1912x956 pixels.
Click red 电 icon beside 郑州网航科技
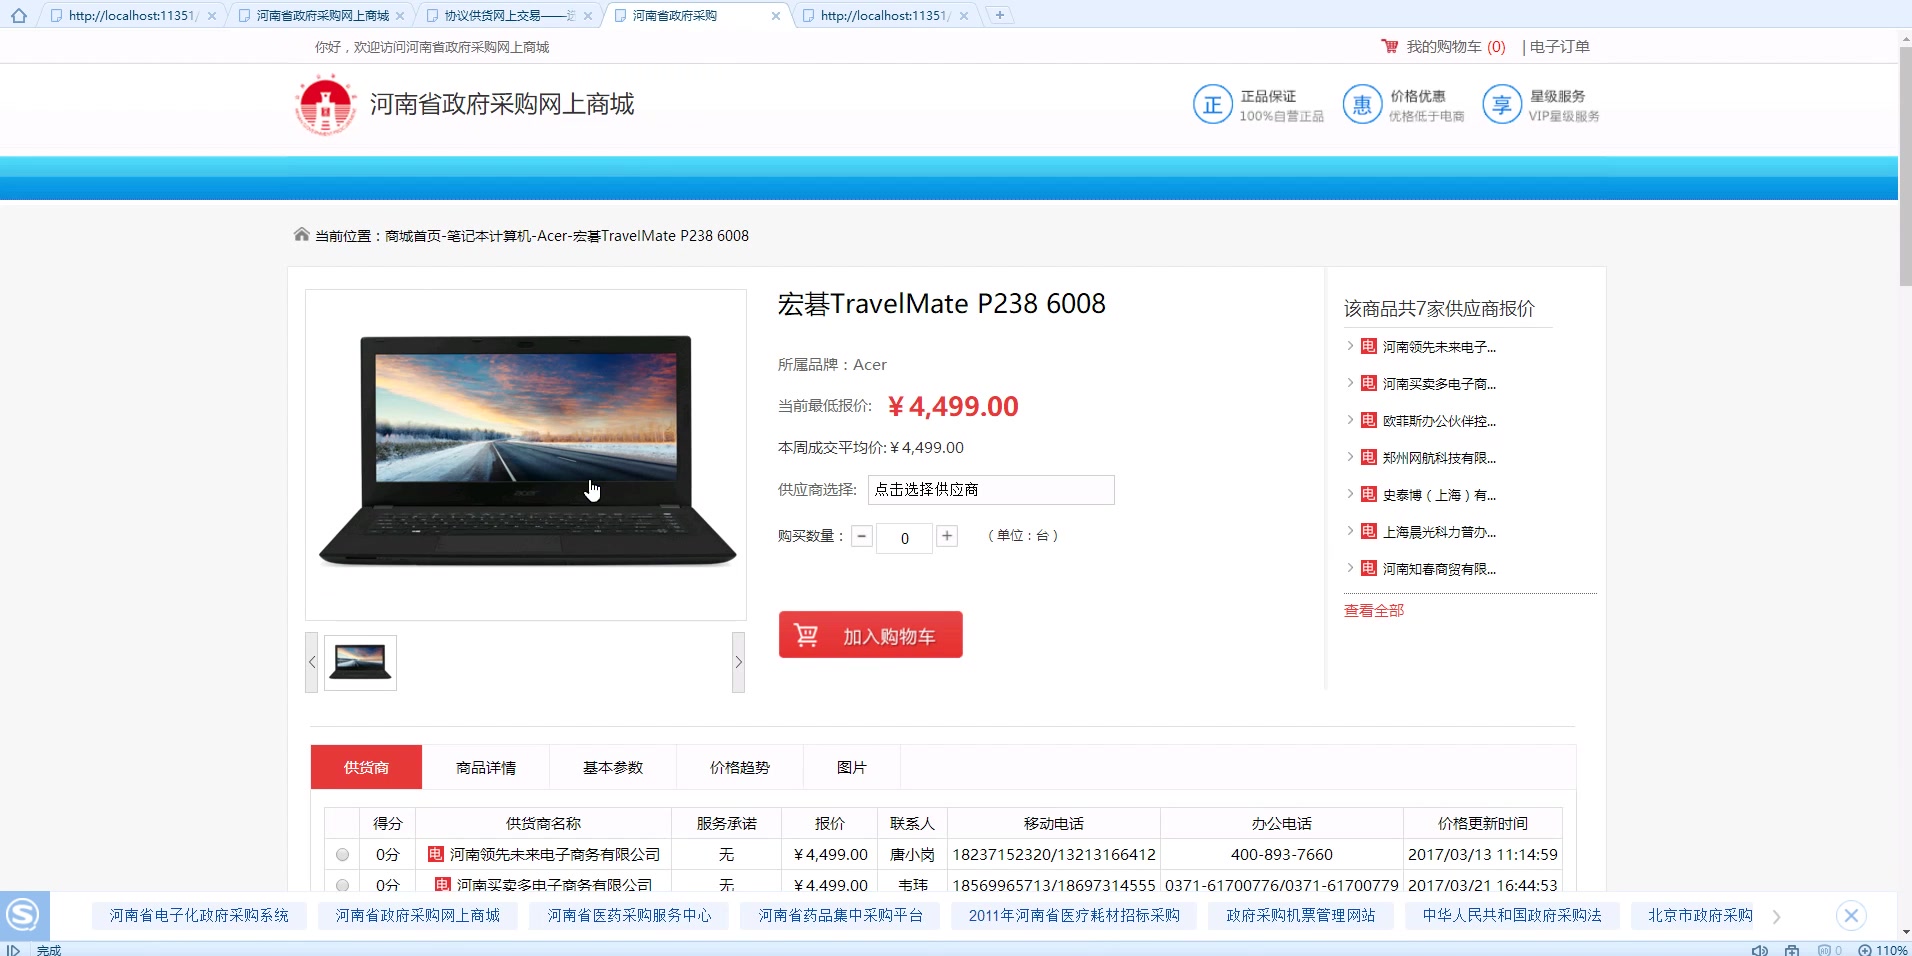click(1369, 457)
